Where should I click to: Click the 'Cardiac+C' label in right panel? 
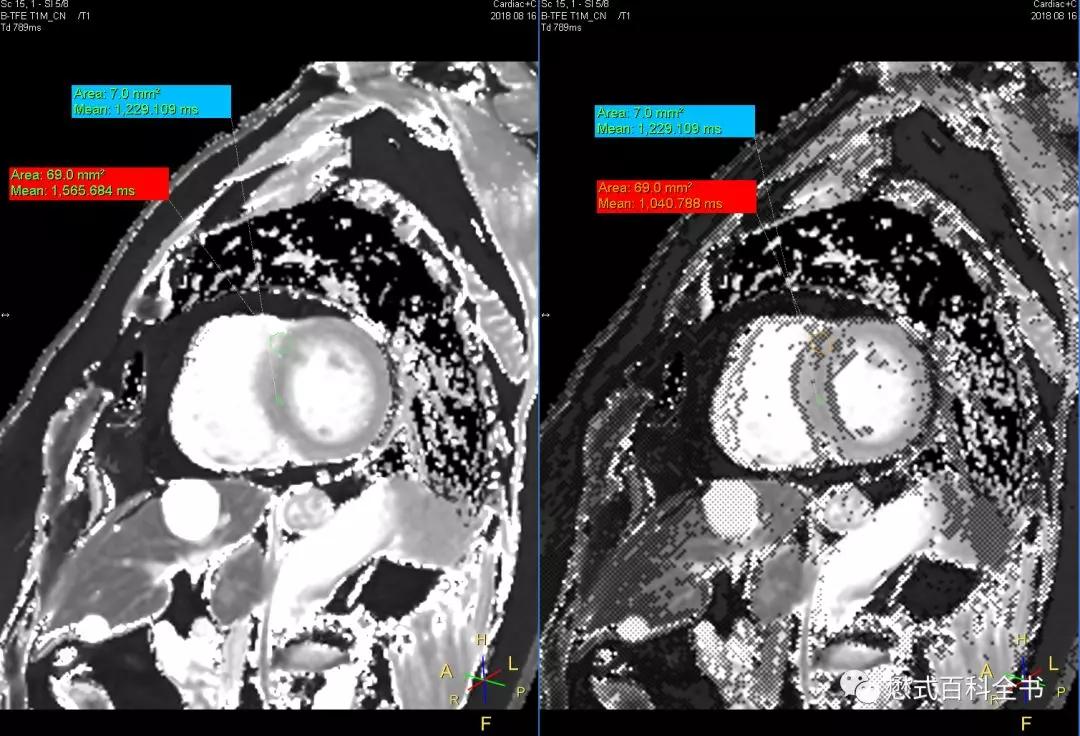[1056, 4]
